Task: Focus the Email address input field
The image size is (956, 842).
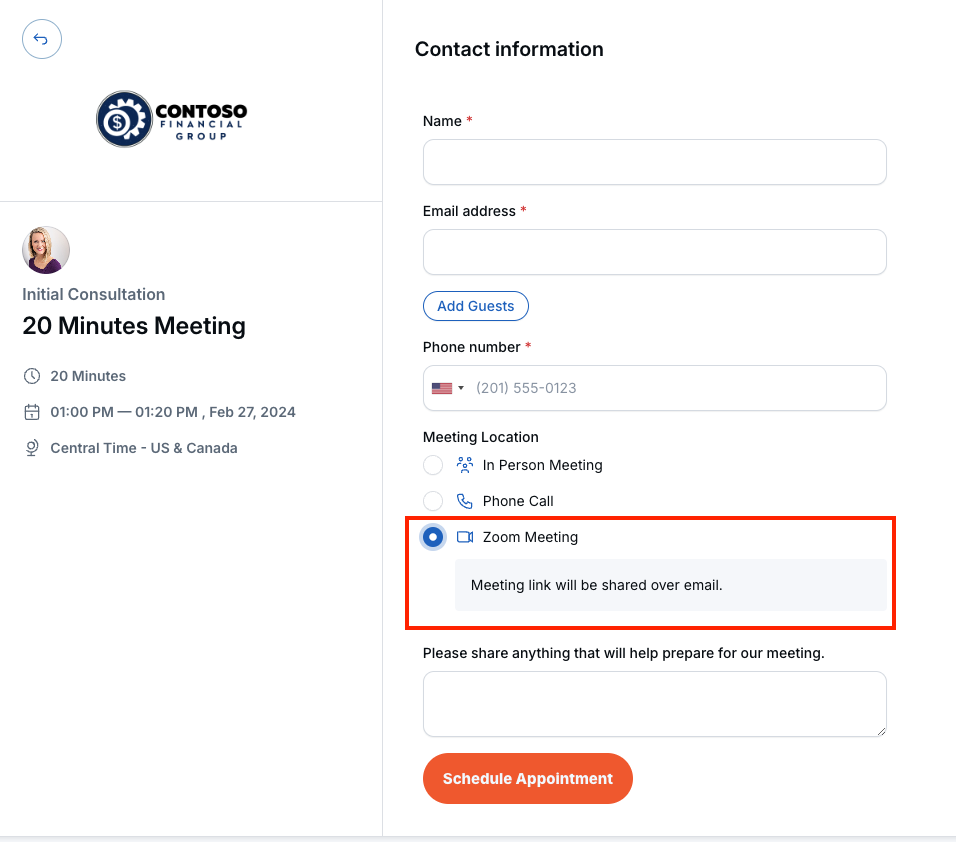Action: tap(654, 252)
